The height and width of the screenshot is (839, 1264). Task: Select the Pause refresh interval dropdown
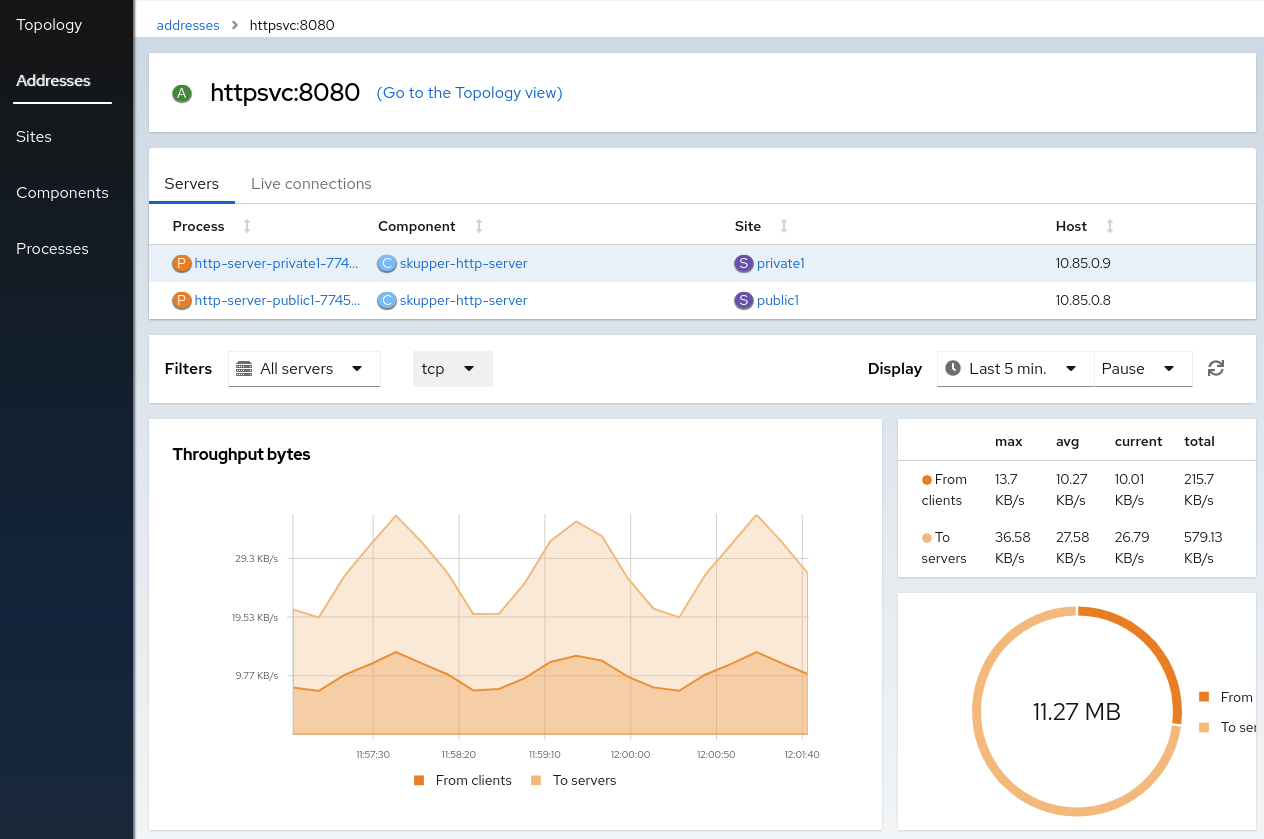click(x=1142, y=369)
